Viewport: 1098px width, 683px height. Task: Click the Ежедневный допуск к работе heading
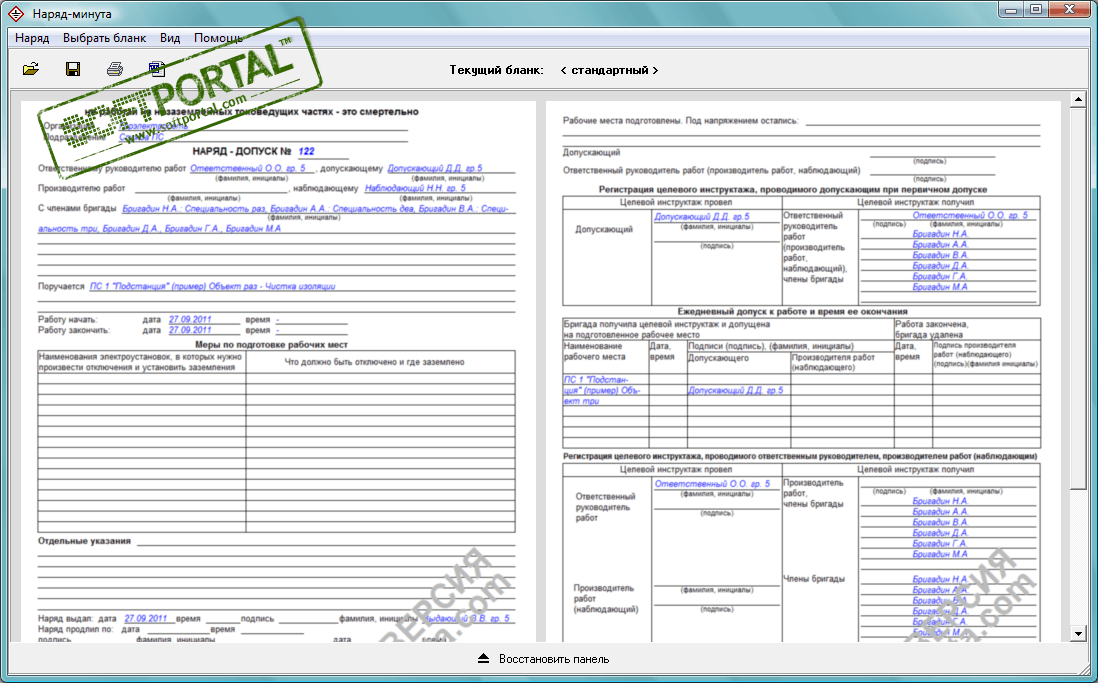click(x=792, y=311)
